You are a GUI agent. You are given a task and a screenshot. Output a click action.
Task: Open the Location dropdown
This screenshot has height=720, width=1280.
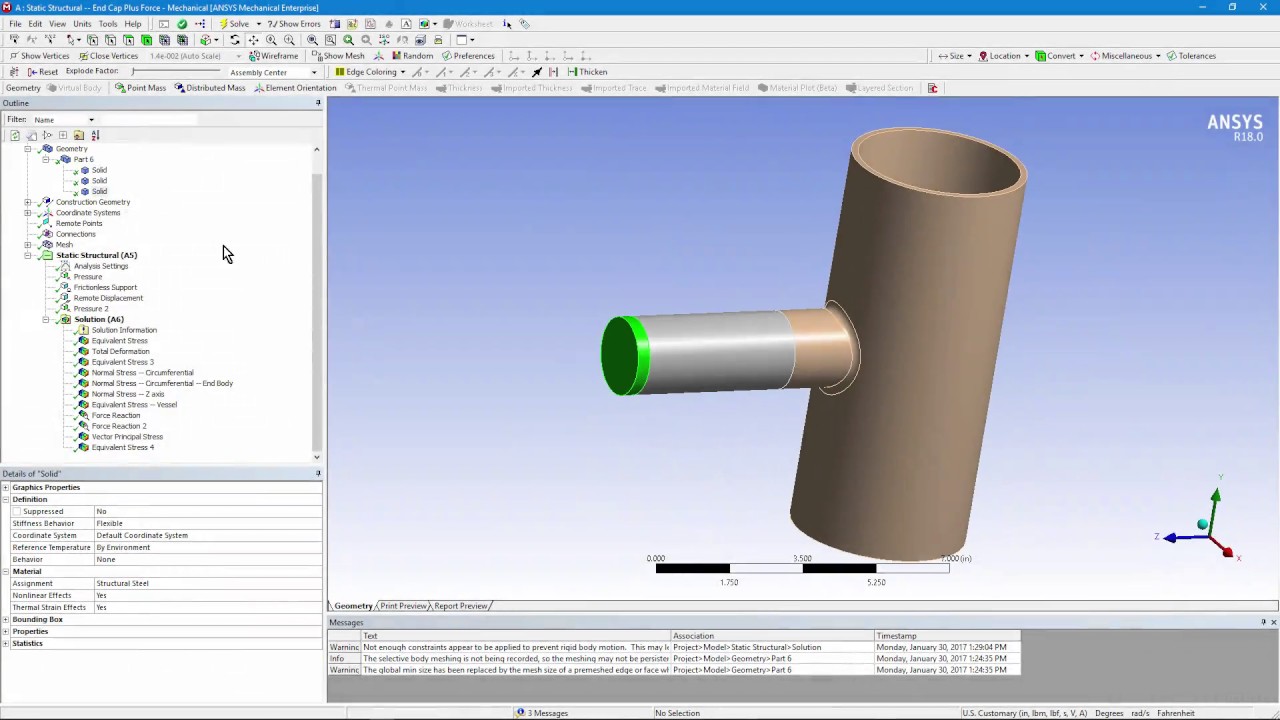click(1004, 56)
